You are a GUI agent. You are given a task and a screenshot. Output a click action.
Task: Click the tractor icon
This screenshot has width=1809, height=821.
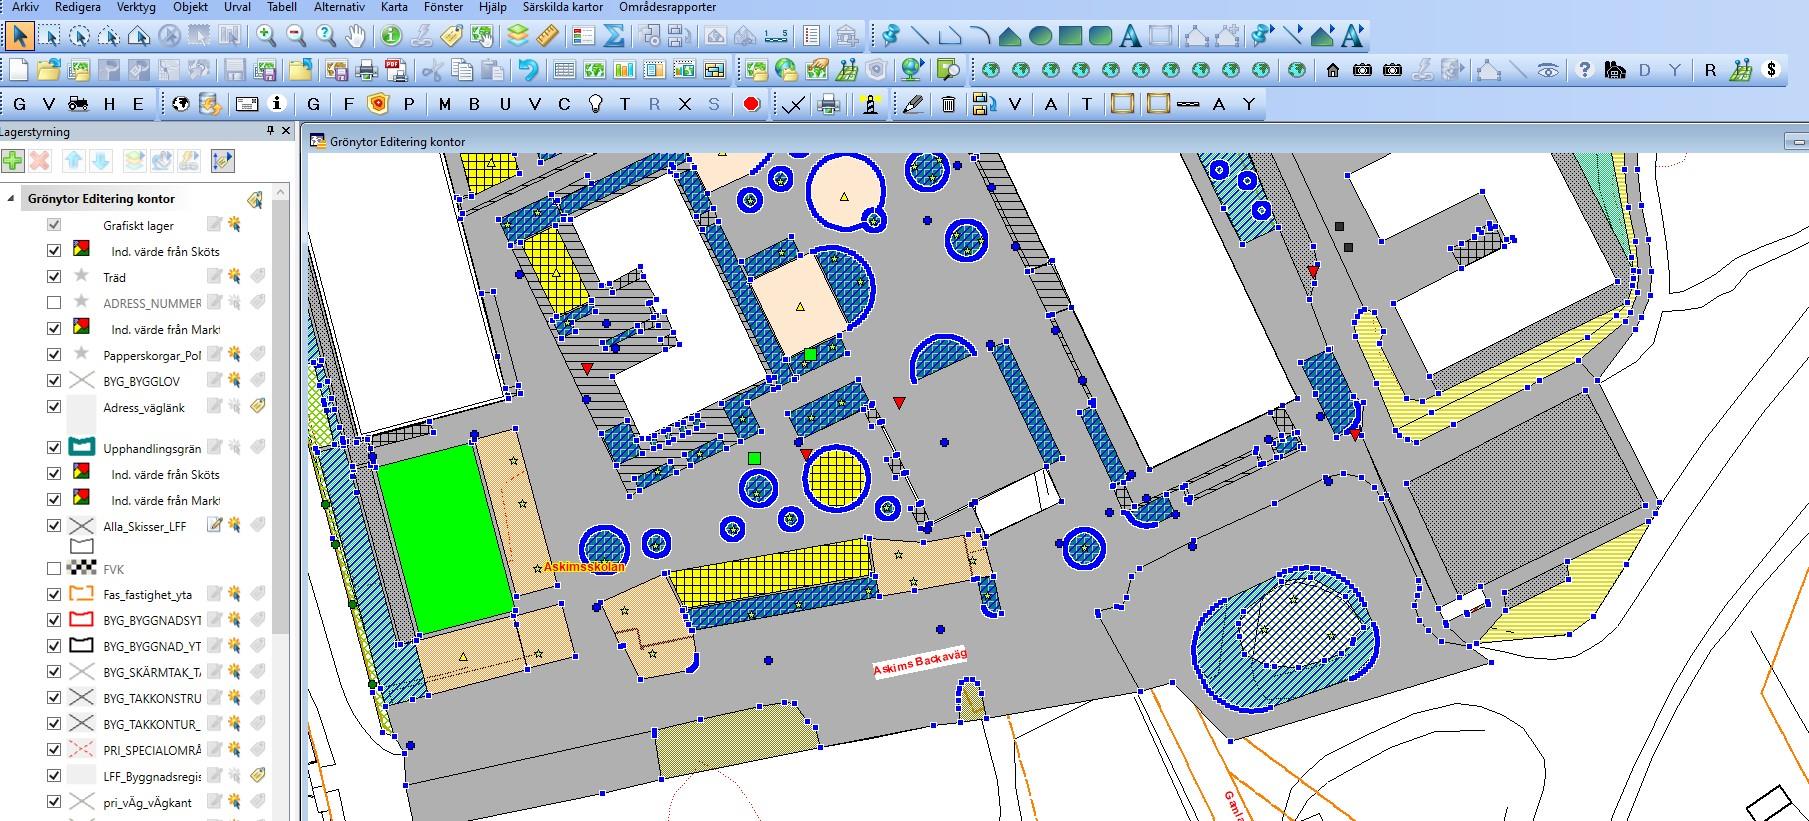[x=77, y=104]
